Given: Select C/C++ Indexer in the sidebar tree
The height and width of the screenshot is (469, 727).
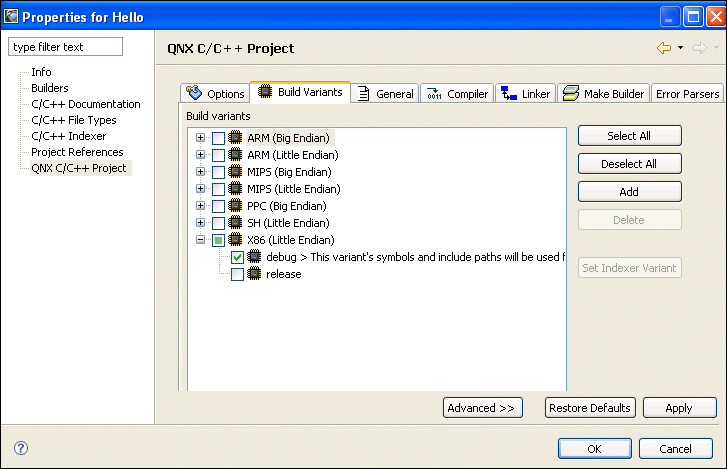Looking at the screenshot, I should [x=68, y=136].
